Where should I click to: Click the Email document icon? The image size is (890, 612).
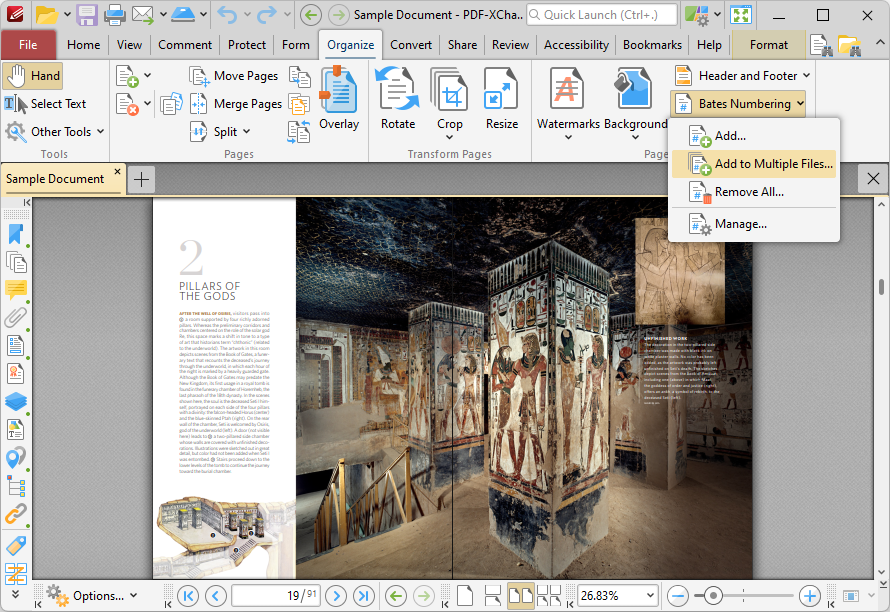click(x=143, y=15)
